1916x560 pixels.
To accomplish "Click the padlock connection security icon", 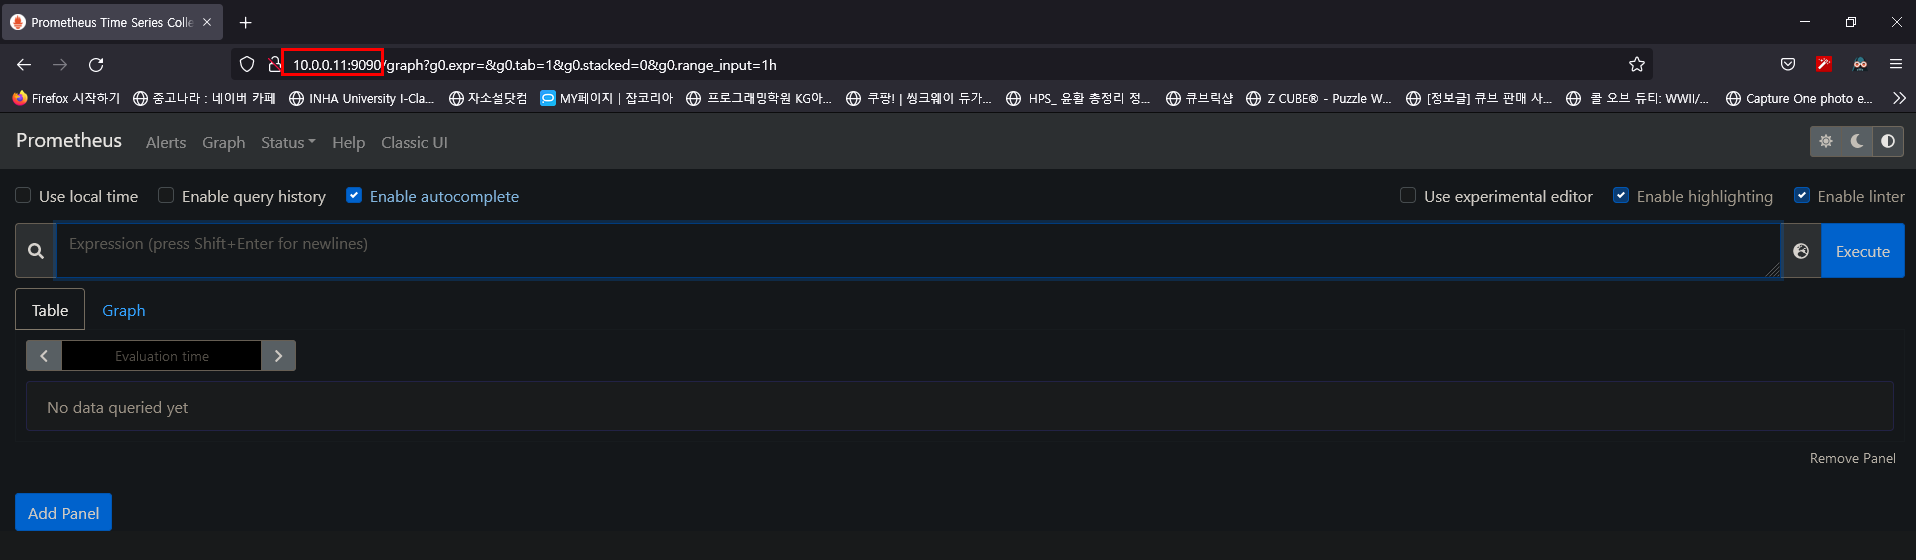I will (x=274, y=64).
